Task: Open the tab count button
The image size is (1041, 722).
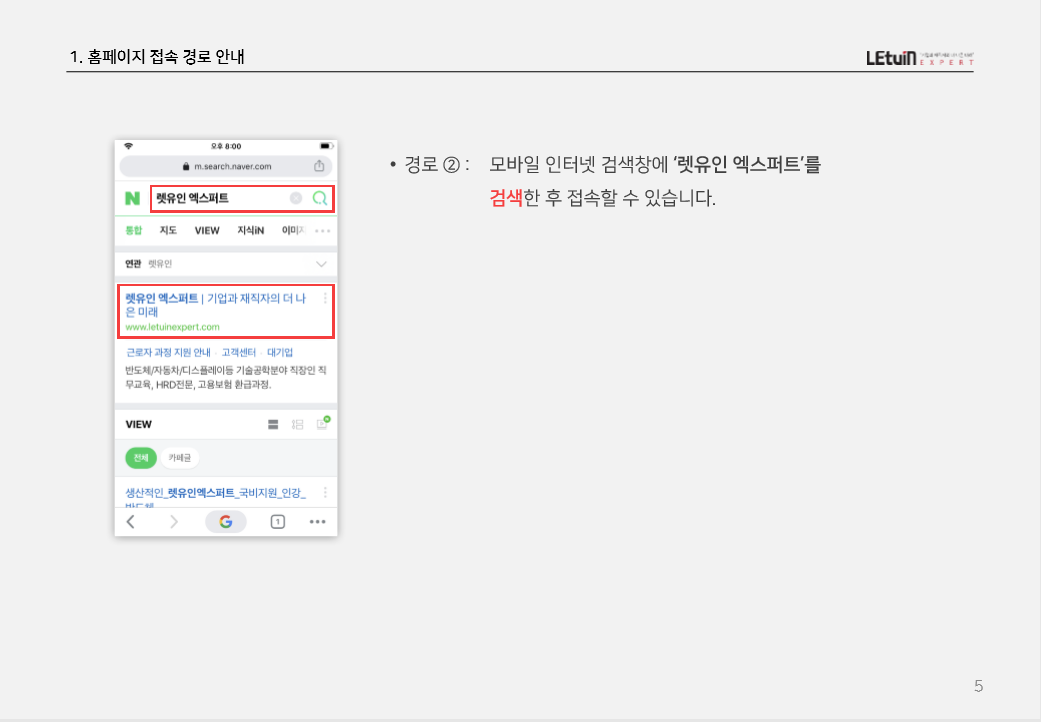Action: [278, 522]
